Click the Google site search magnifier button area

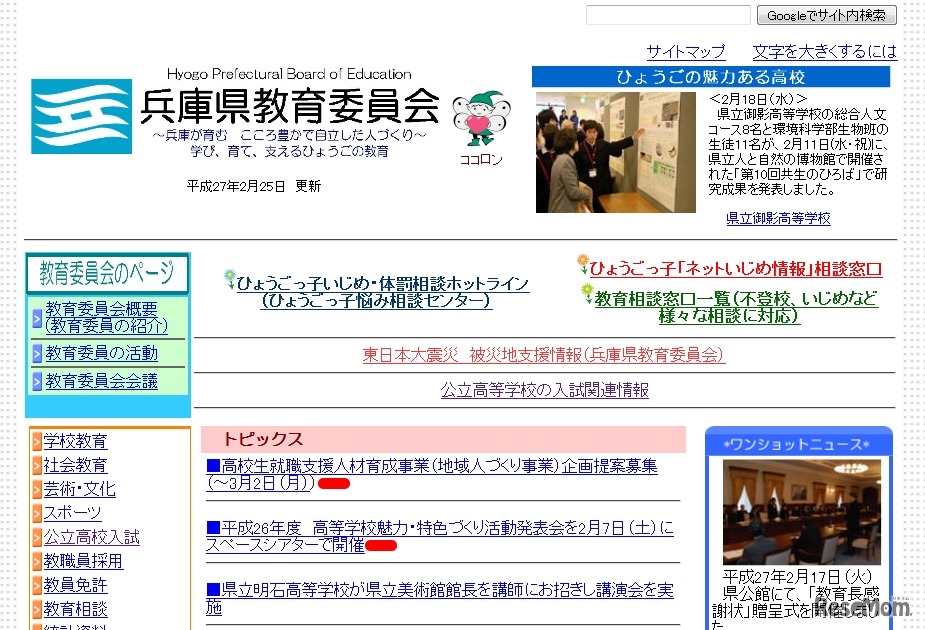[x=828, y=15]
